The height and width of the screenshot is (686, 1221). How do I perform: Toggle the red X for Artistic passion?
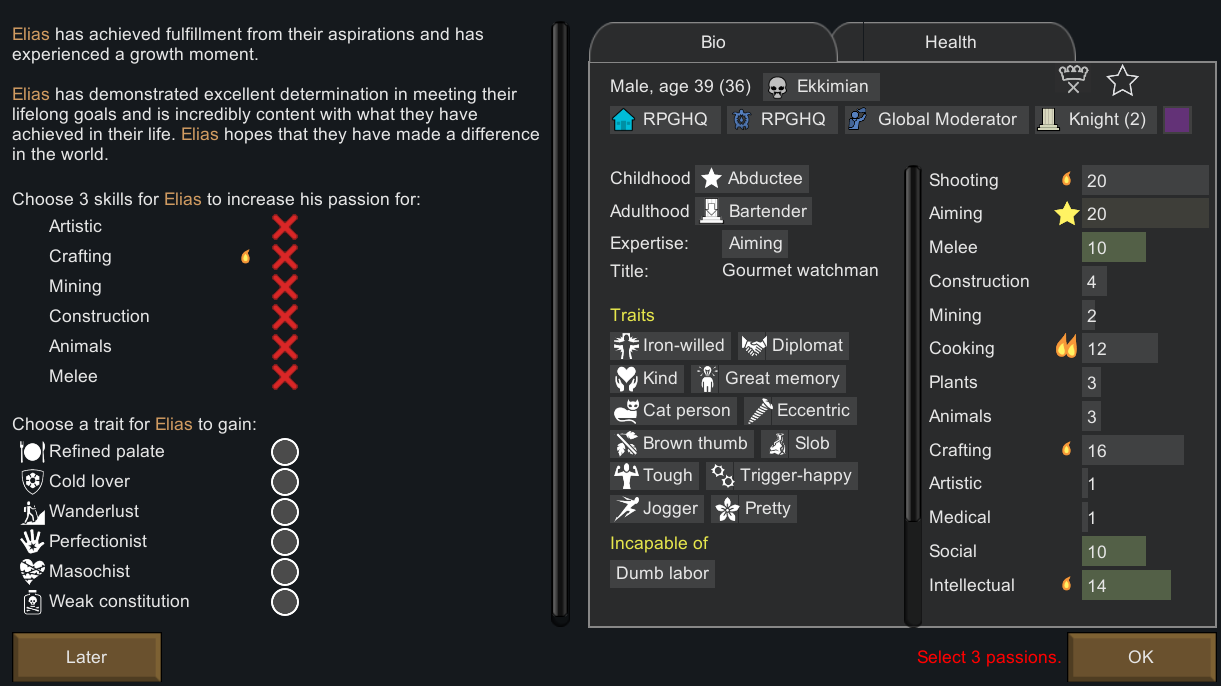click(285, 227)
